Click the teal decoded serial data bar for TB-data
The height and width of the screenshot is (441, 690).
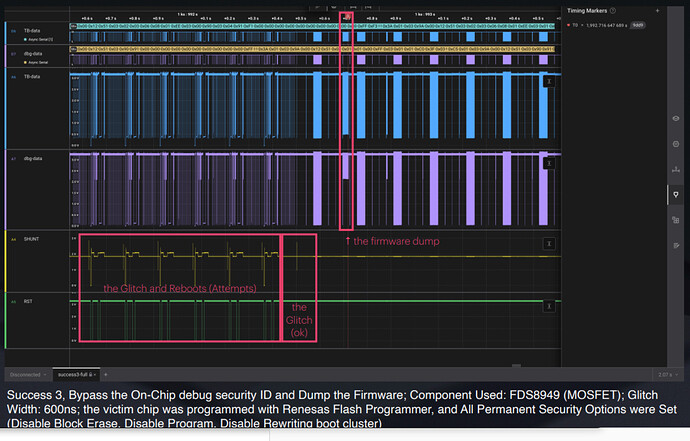coord(312,26)
